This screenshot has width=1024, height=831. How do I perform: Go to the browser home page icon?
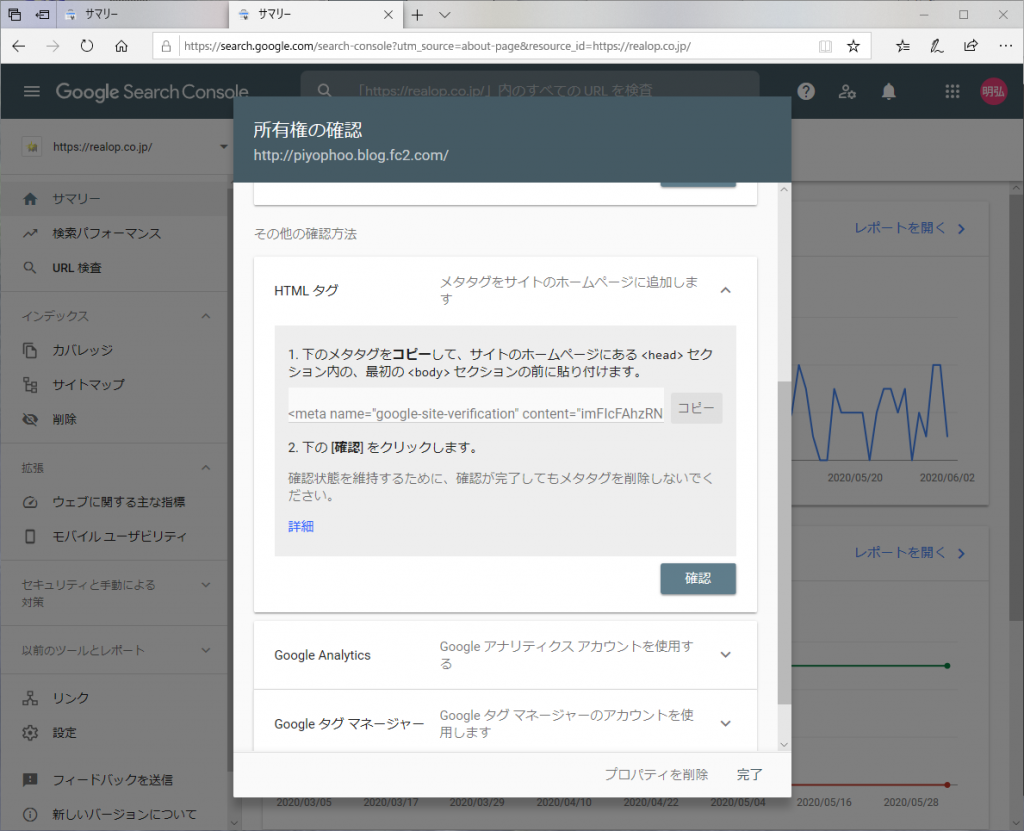[121, 46]
